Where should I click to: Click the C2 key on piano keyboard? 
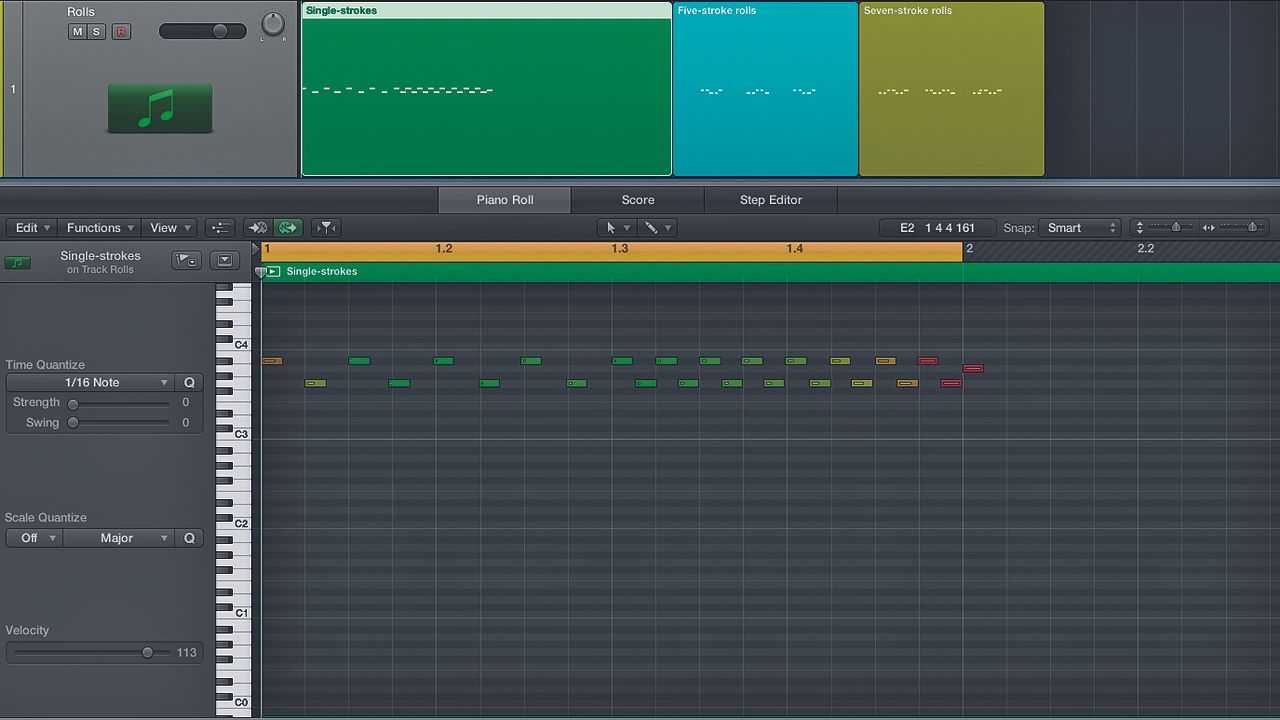pos(234,523)
